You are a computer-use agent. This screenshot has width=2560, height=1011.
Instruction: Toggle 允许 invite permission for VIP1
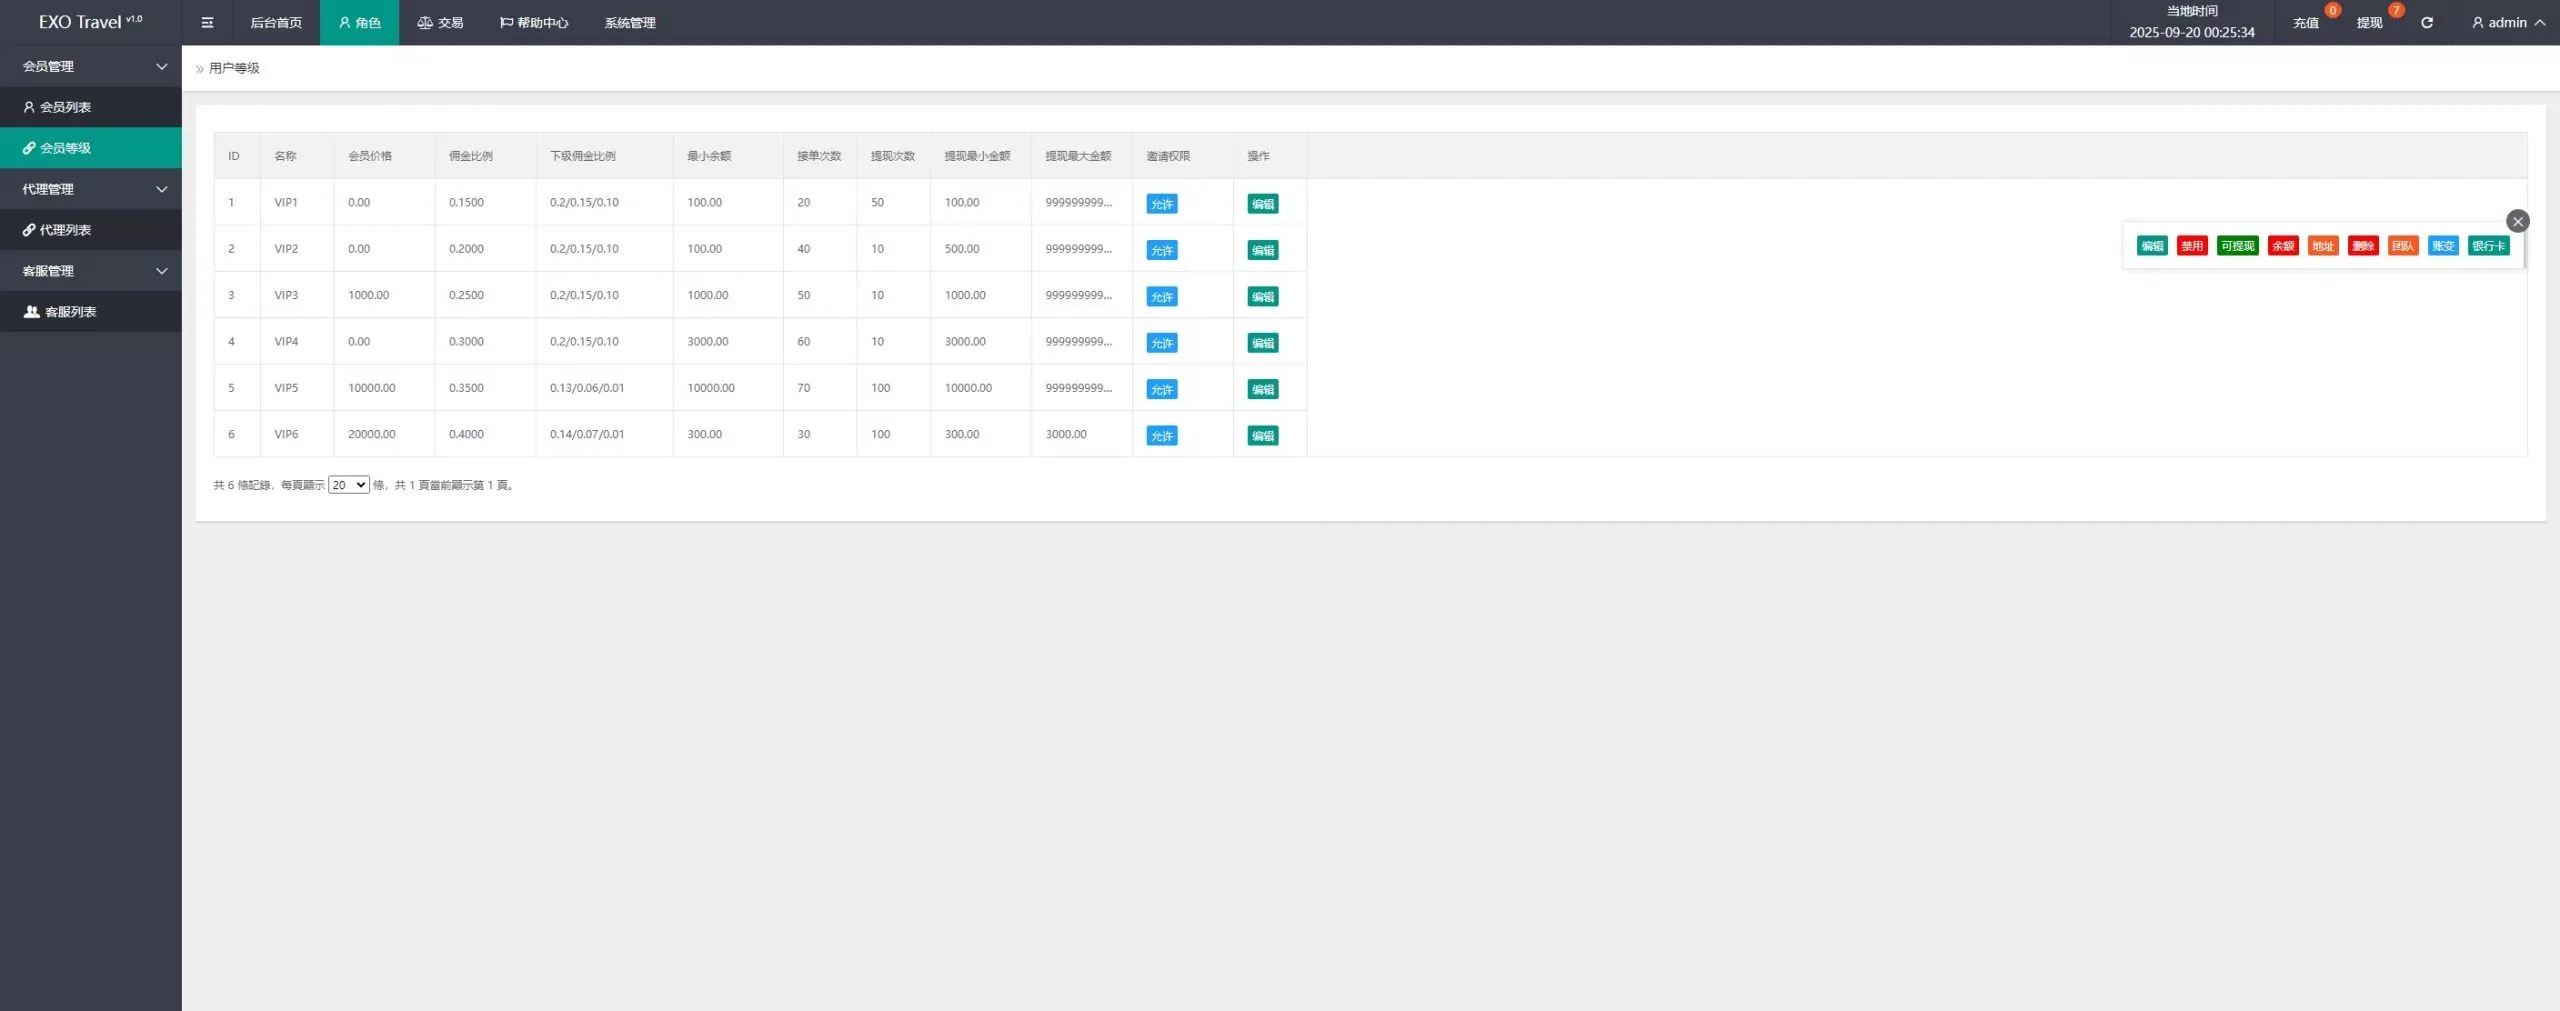[1162, 204]
